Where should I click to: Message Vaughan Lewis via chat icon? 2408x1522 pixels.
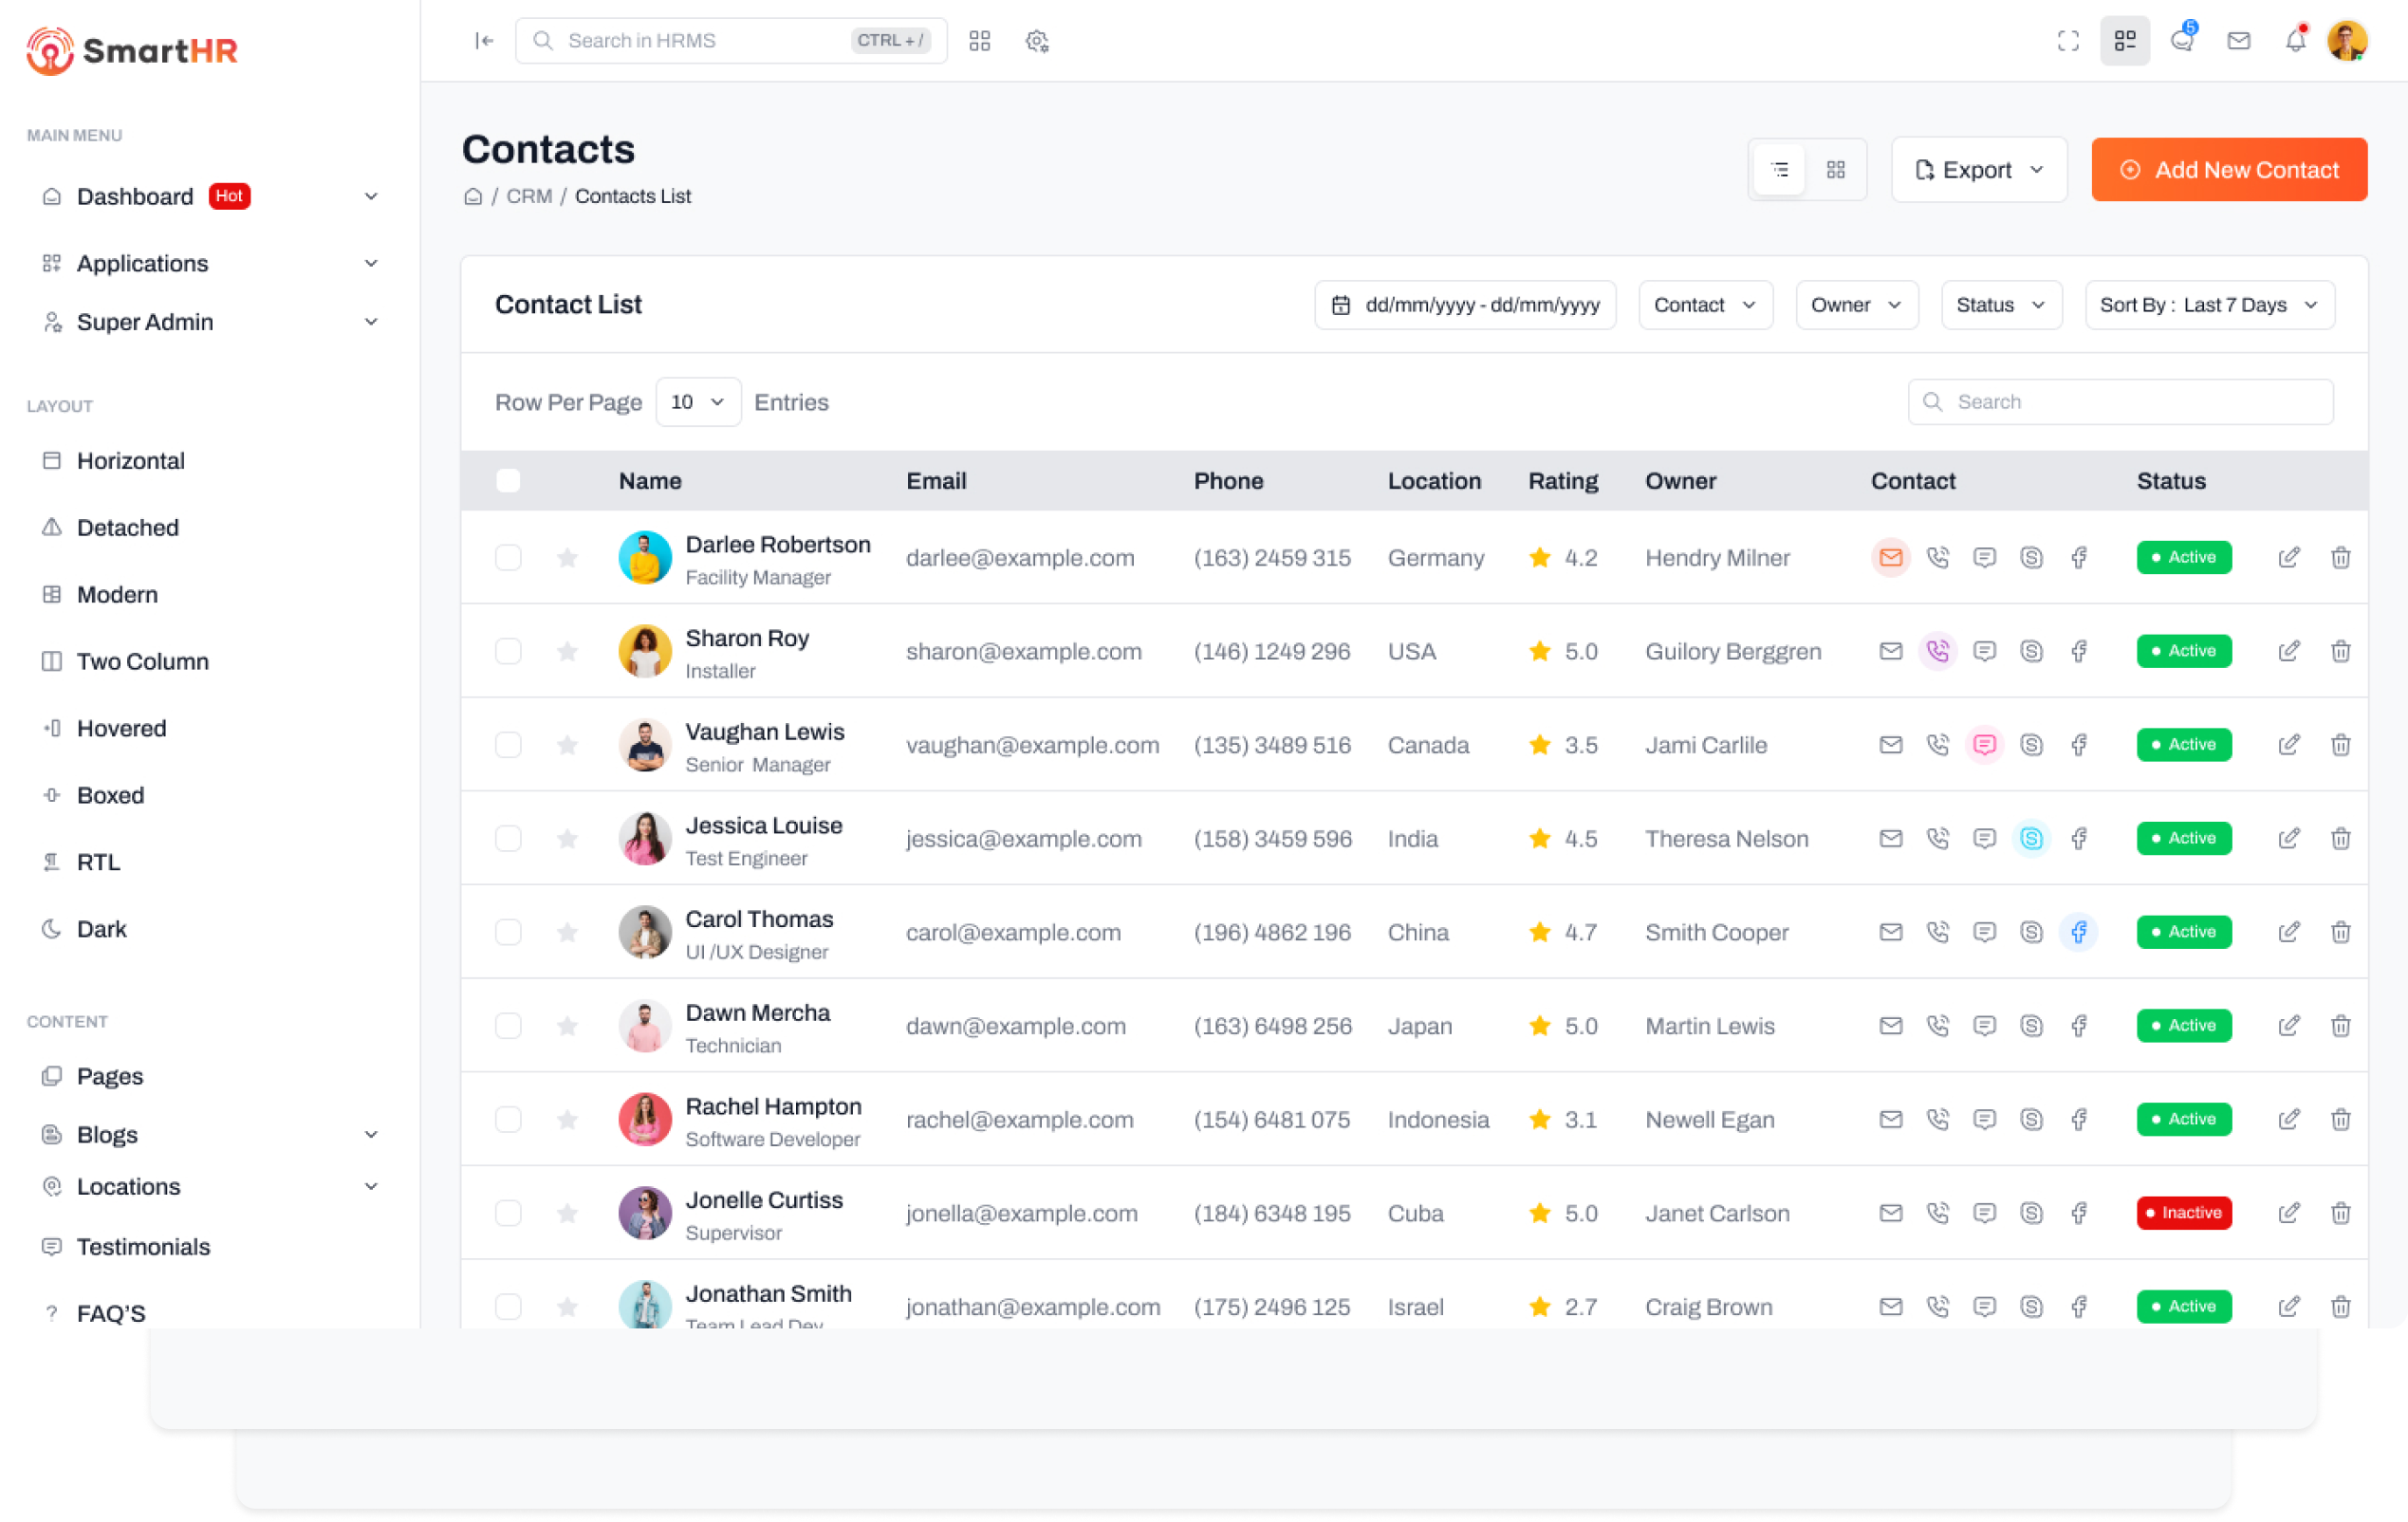(x=1984, y=745)
